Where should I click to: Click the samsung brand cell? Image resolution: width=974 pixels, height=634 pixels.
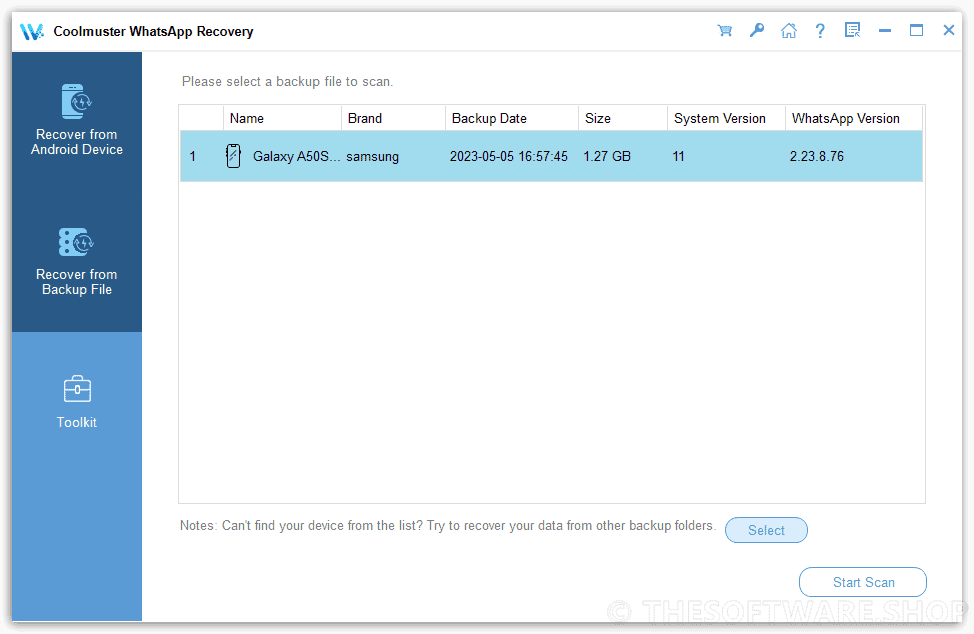372,156
